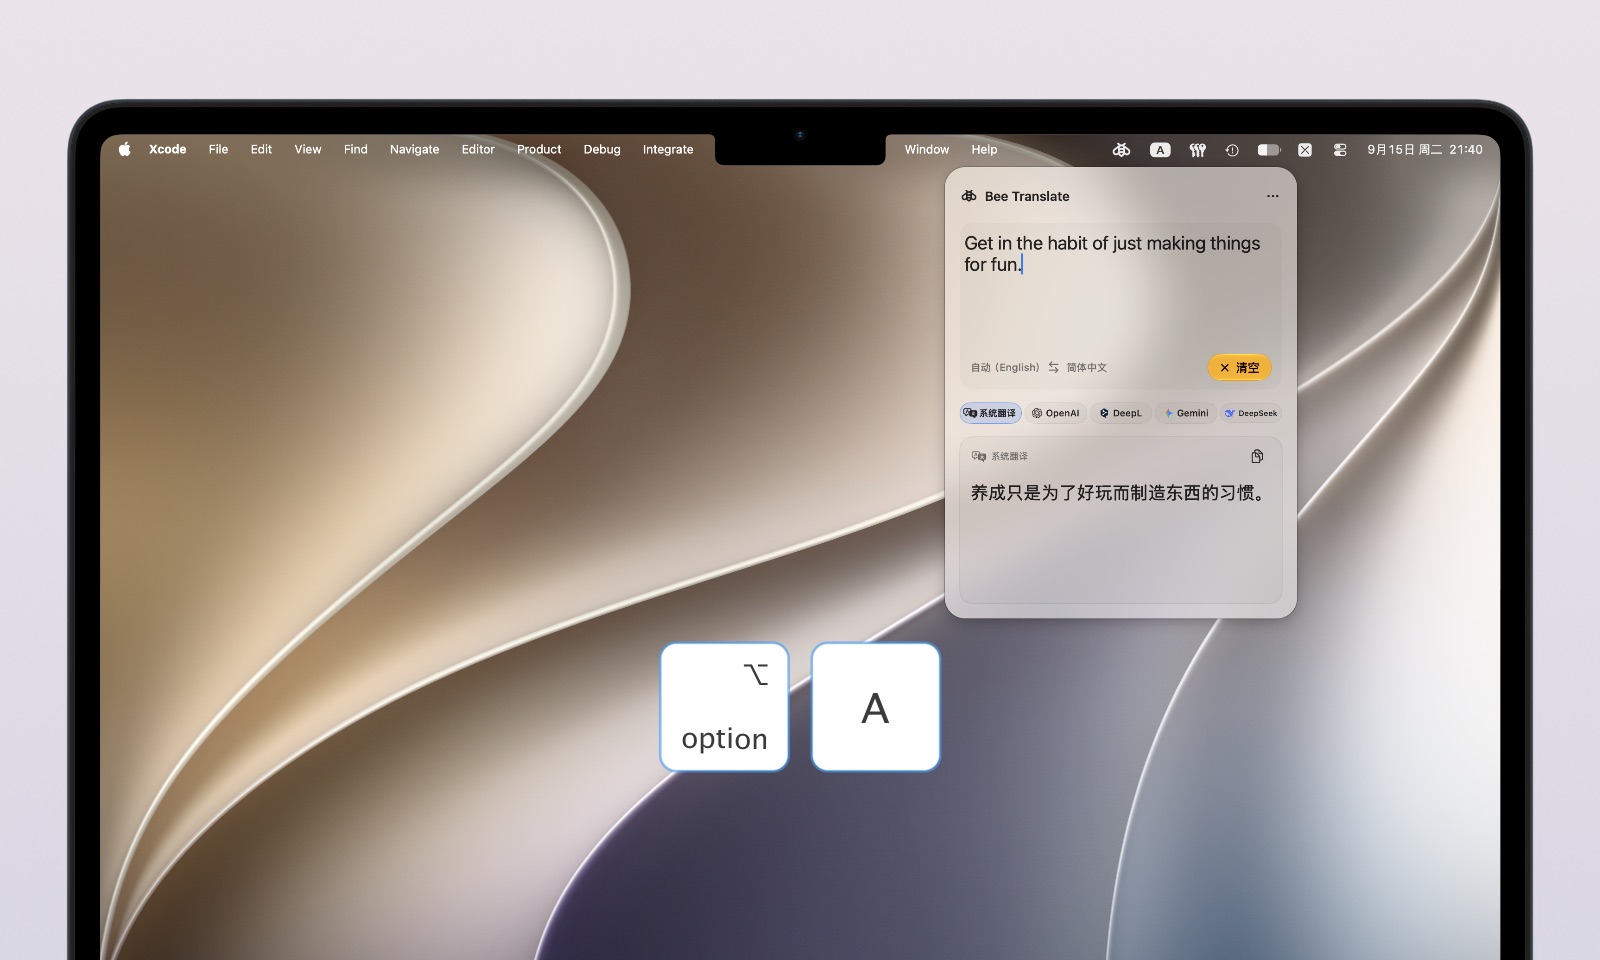Click the 系统翻译 icon in the result card

(979, 456)
